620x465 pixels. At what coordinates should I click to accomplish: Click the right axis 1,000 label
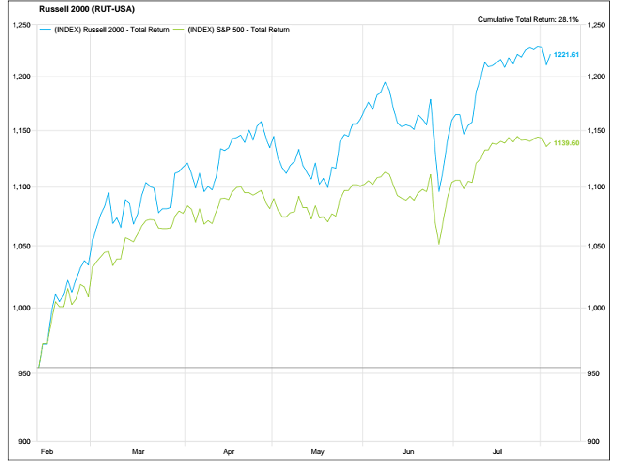click(596, 308)
